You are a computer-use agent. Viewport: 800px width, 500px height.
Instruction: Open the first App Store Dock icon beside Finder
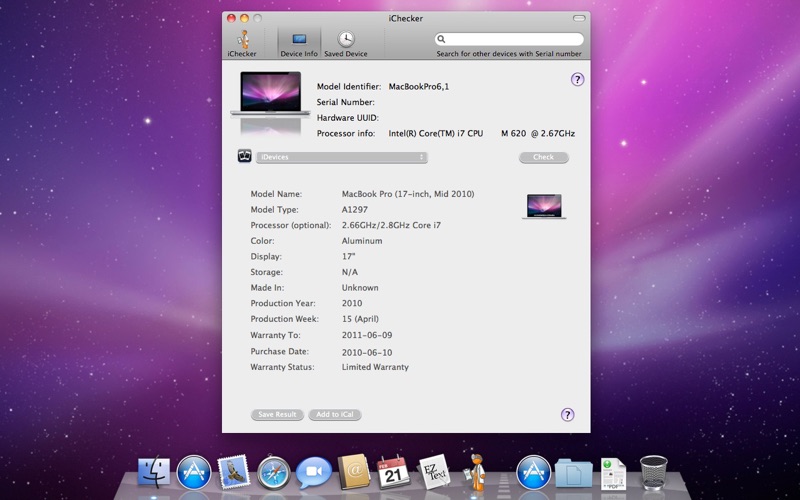(194, 472)
